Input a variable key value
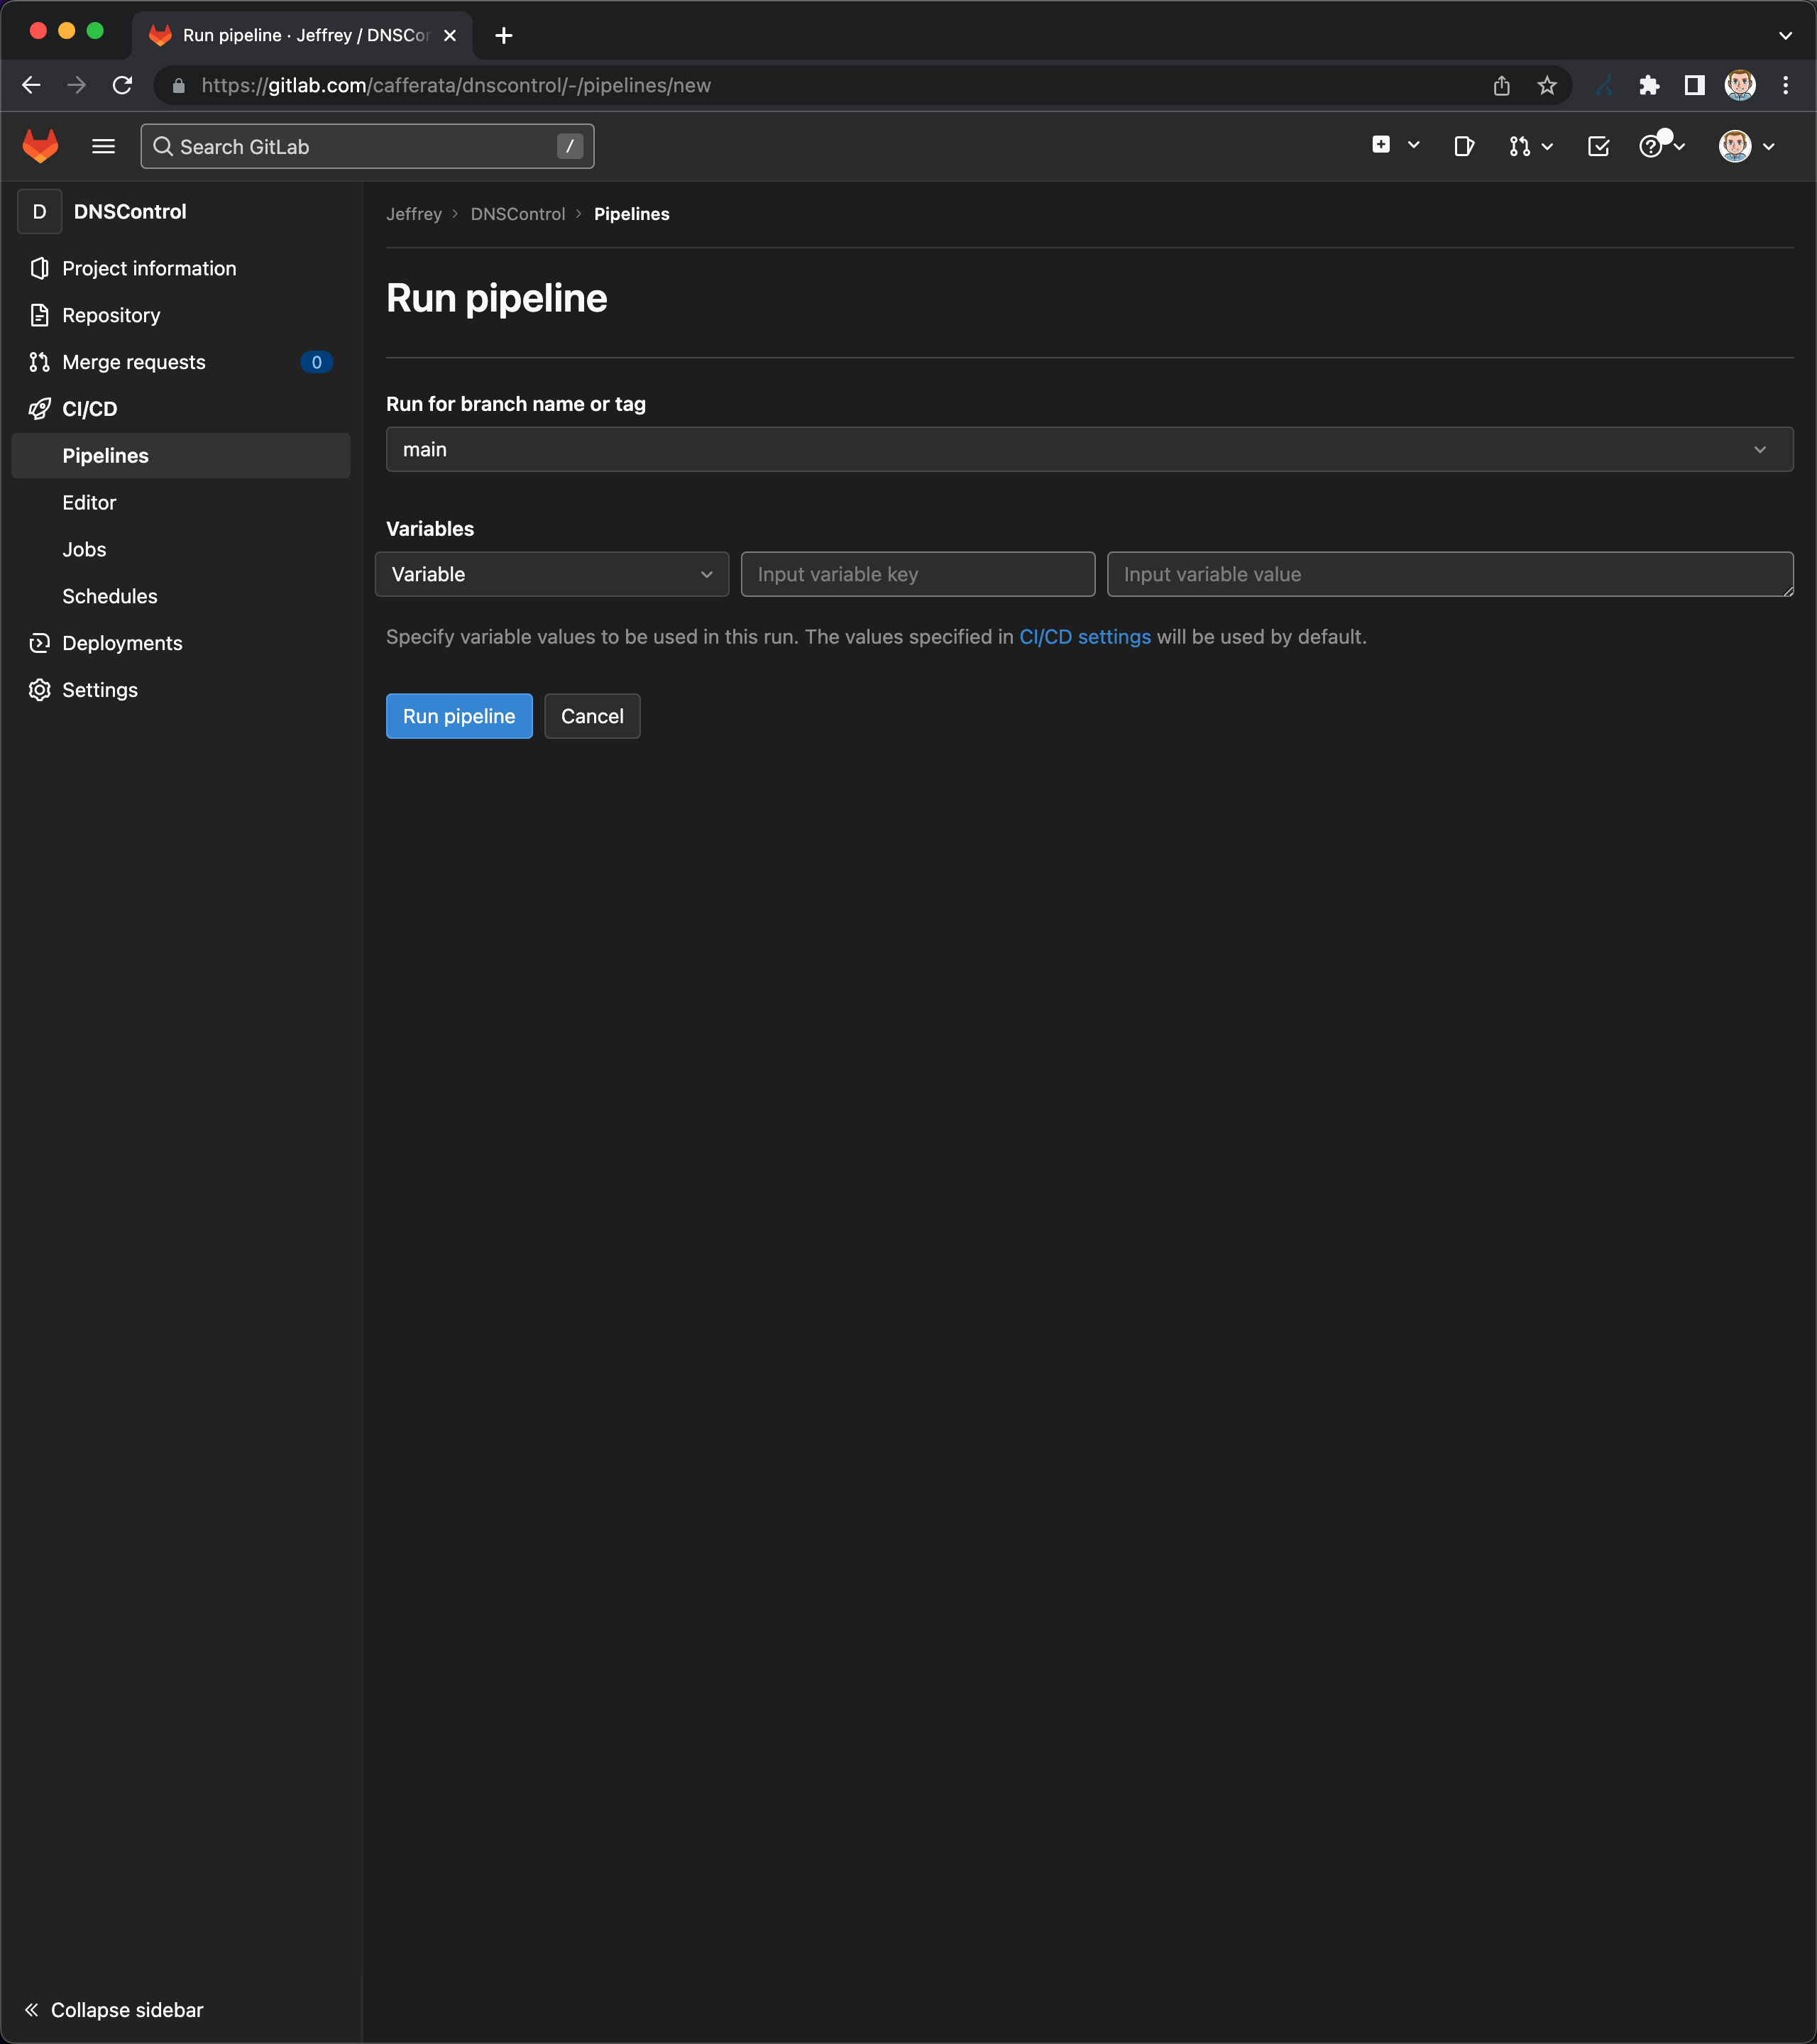 pos(916,573)
